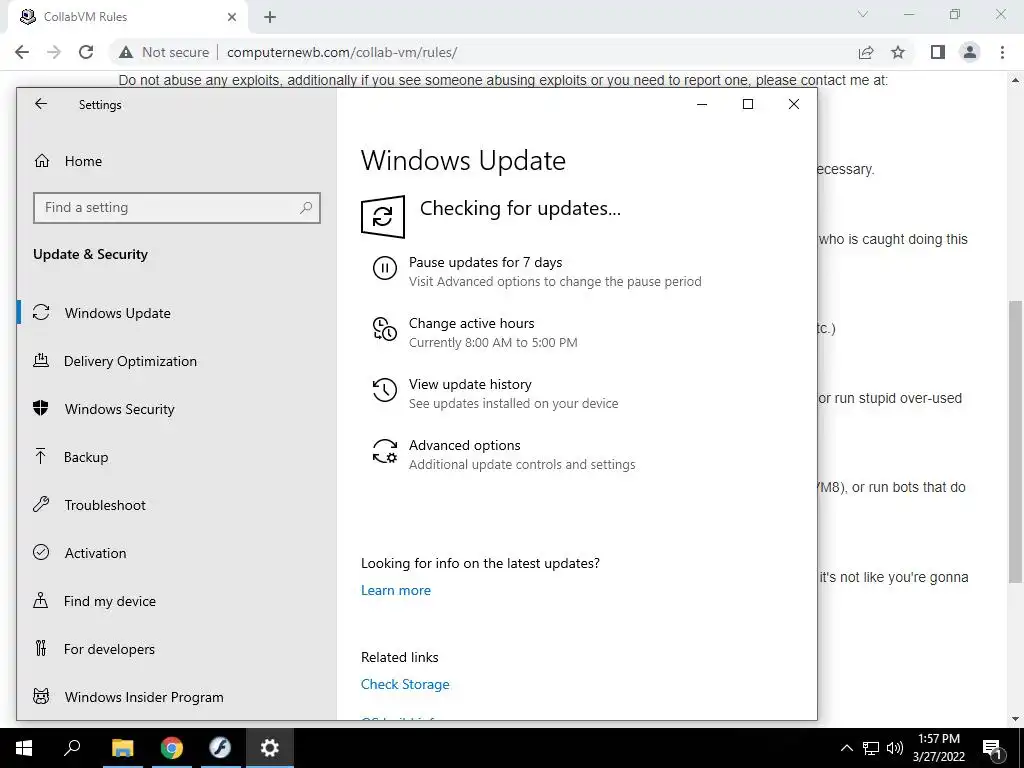Open Advanced options
Screen dimensions: 1024x768
(x=464, y=445)
